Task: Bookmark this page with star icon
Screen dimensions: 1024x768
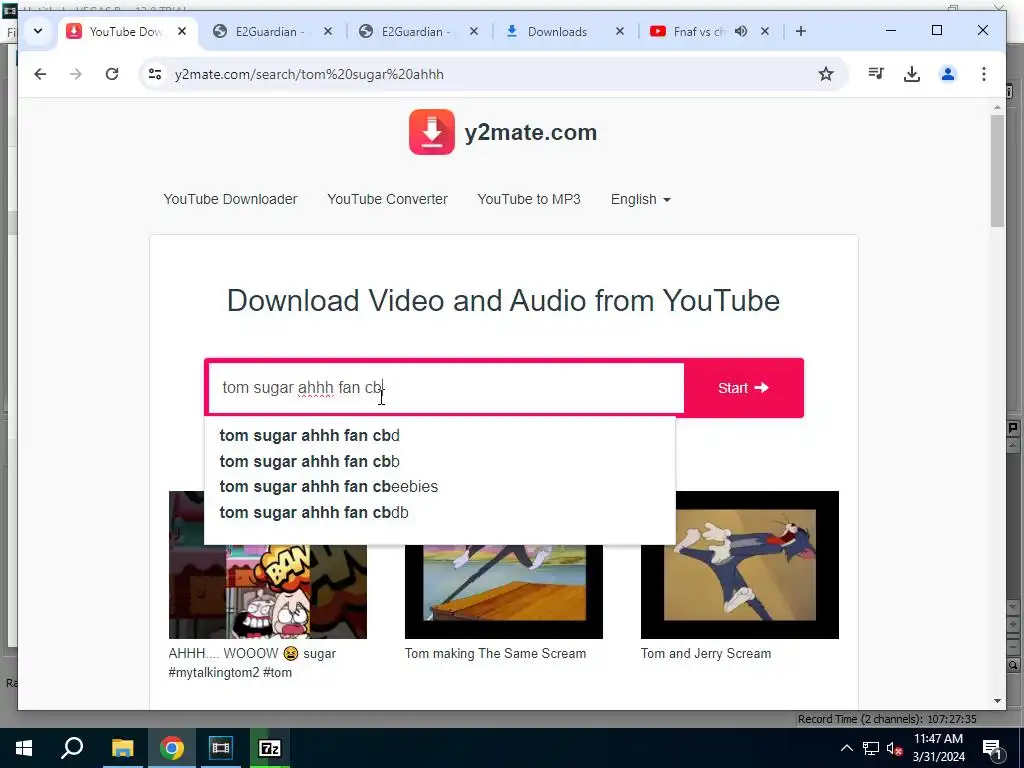Action: [825, 74]
